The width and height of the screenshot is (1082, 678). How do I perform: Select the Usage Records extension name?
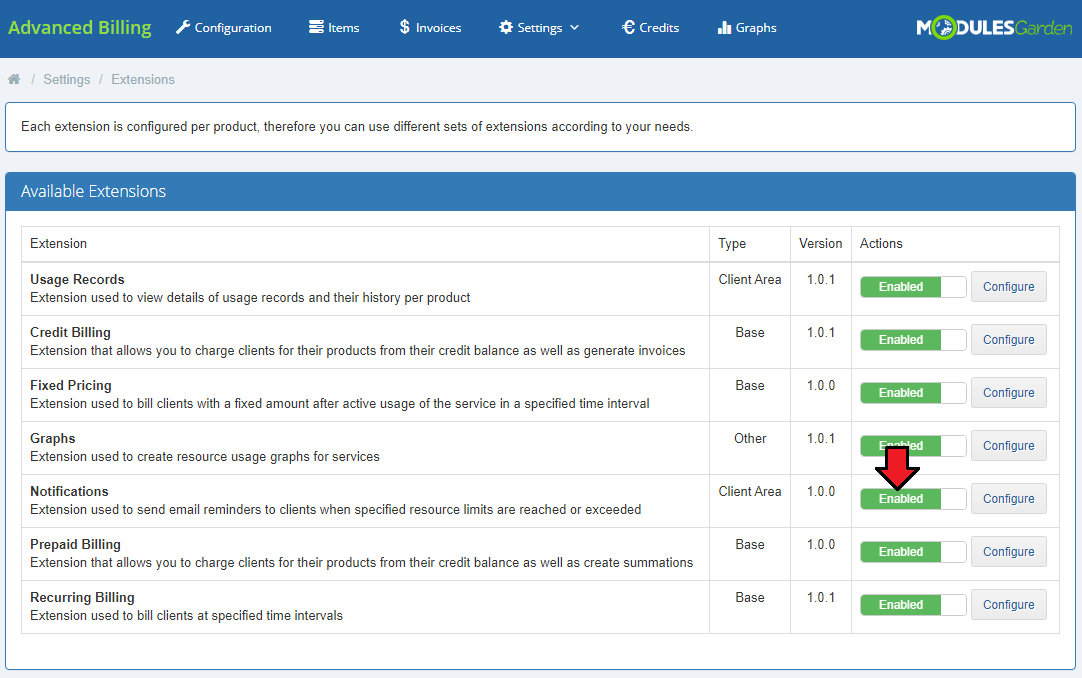77,279
